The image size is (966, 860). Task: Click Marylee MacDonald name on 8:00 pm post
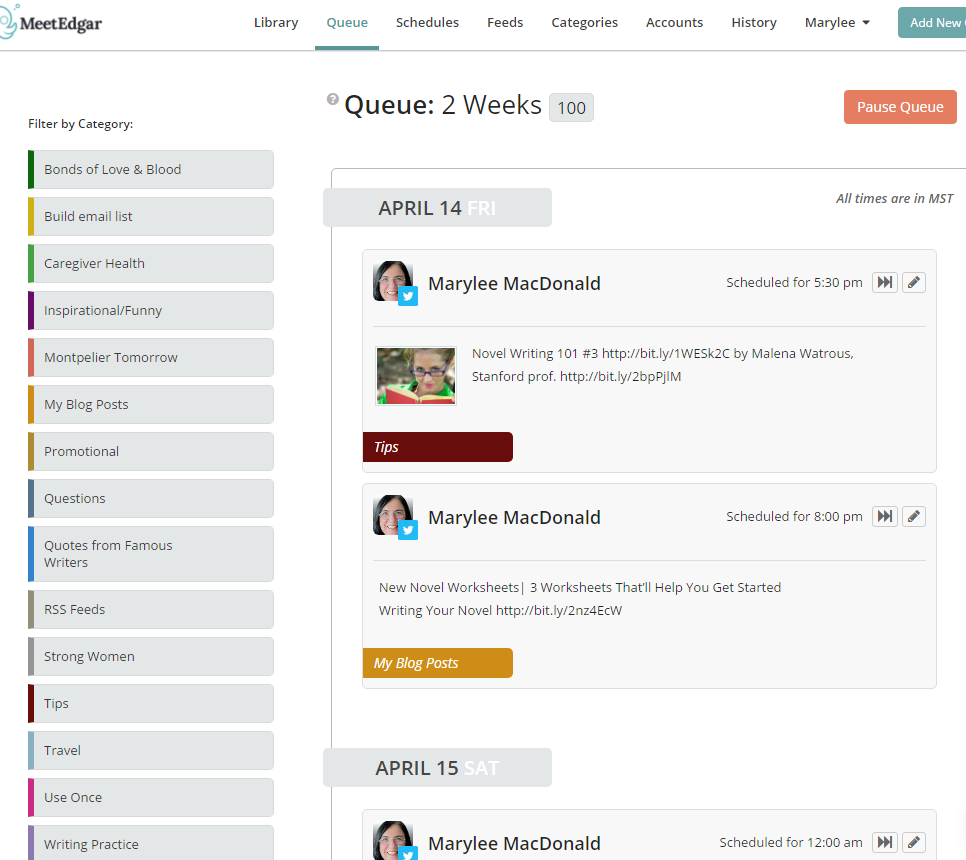pyautogui.click(x=514, y=518)
